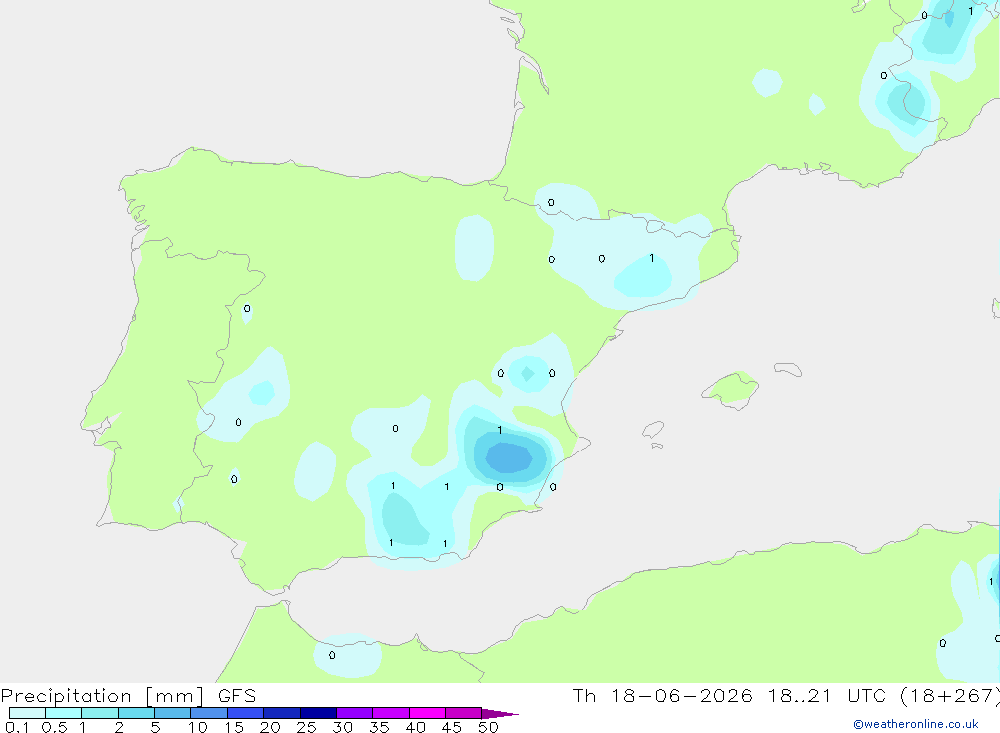Click the darkest blue rain core in southeast Spain

click(x=508, y=457)
